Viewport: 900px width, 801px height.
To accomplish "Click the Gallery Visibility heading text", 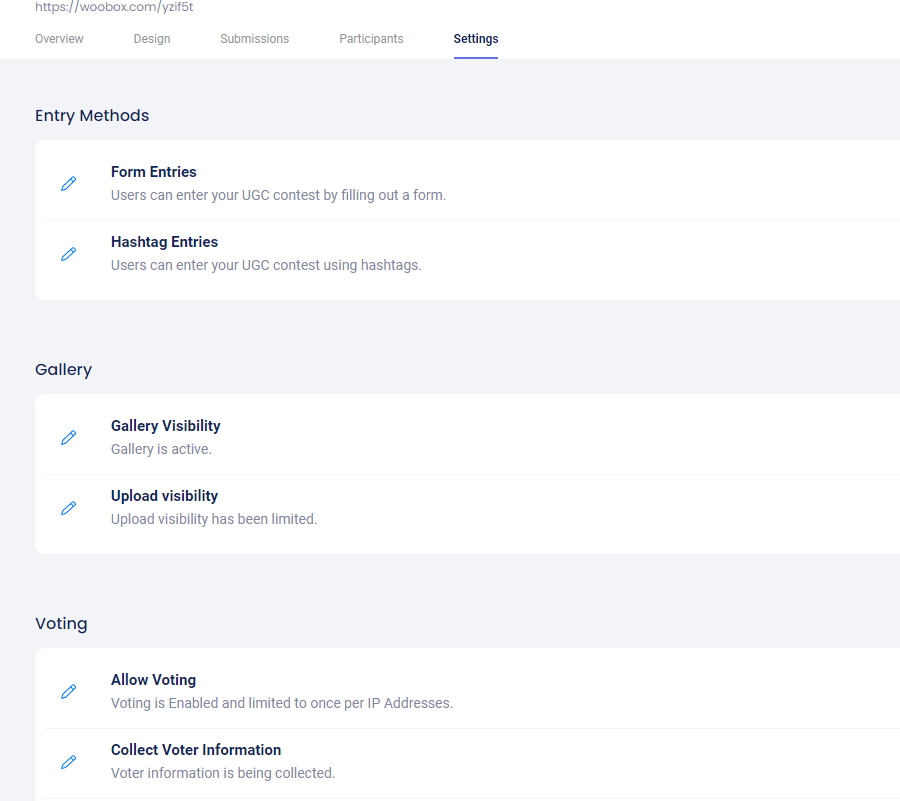I will (x=165, y=426).
